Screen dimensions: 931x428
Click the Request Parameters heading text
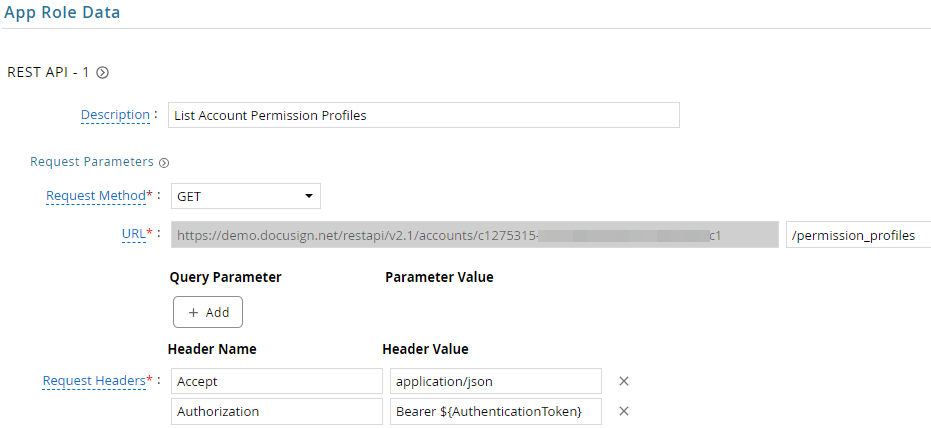(x=92, y=161)
